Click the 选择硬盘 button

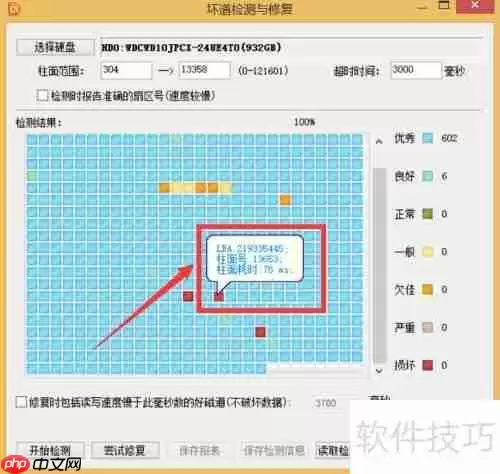pyautogui.click(x=55, y=47)
